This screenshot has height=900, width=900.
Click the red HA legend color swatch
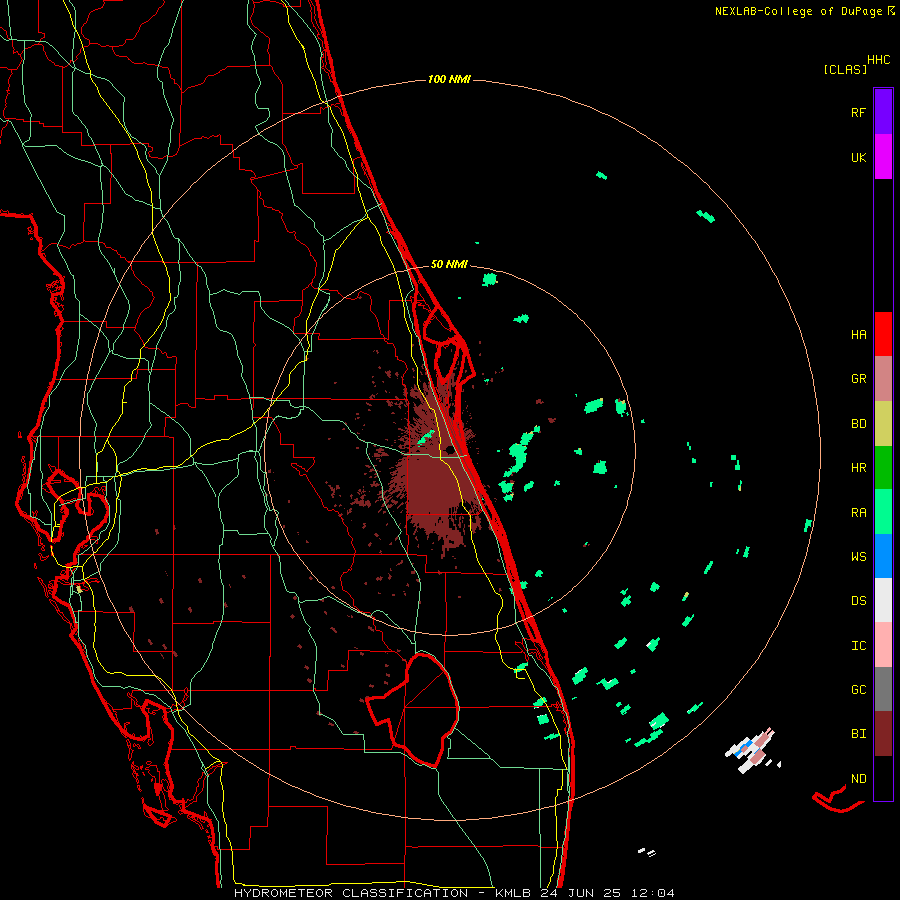coord(883,334)
